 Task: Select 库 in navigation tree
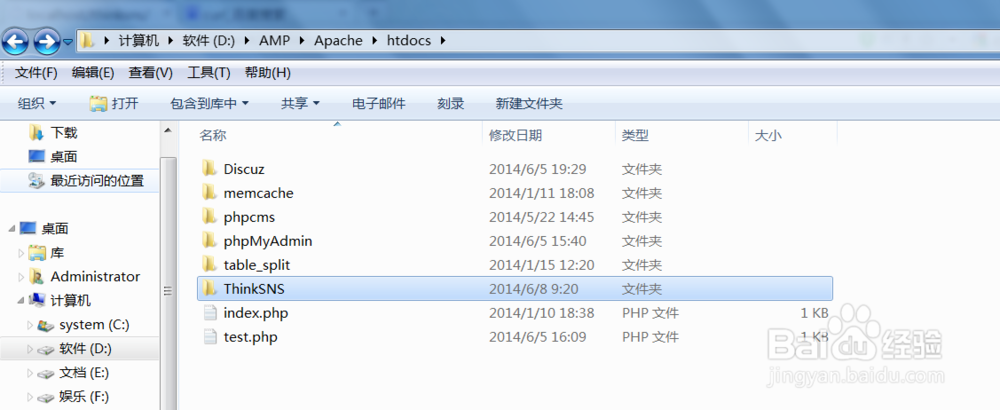(x=57, y=253)
